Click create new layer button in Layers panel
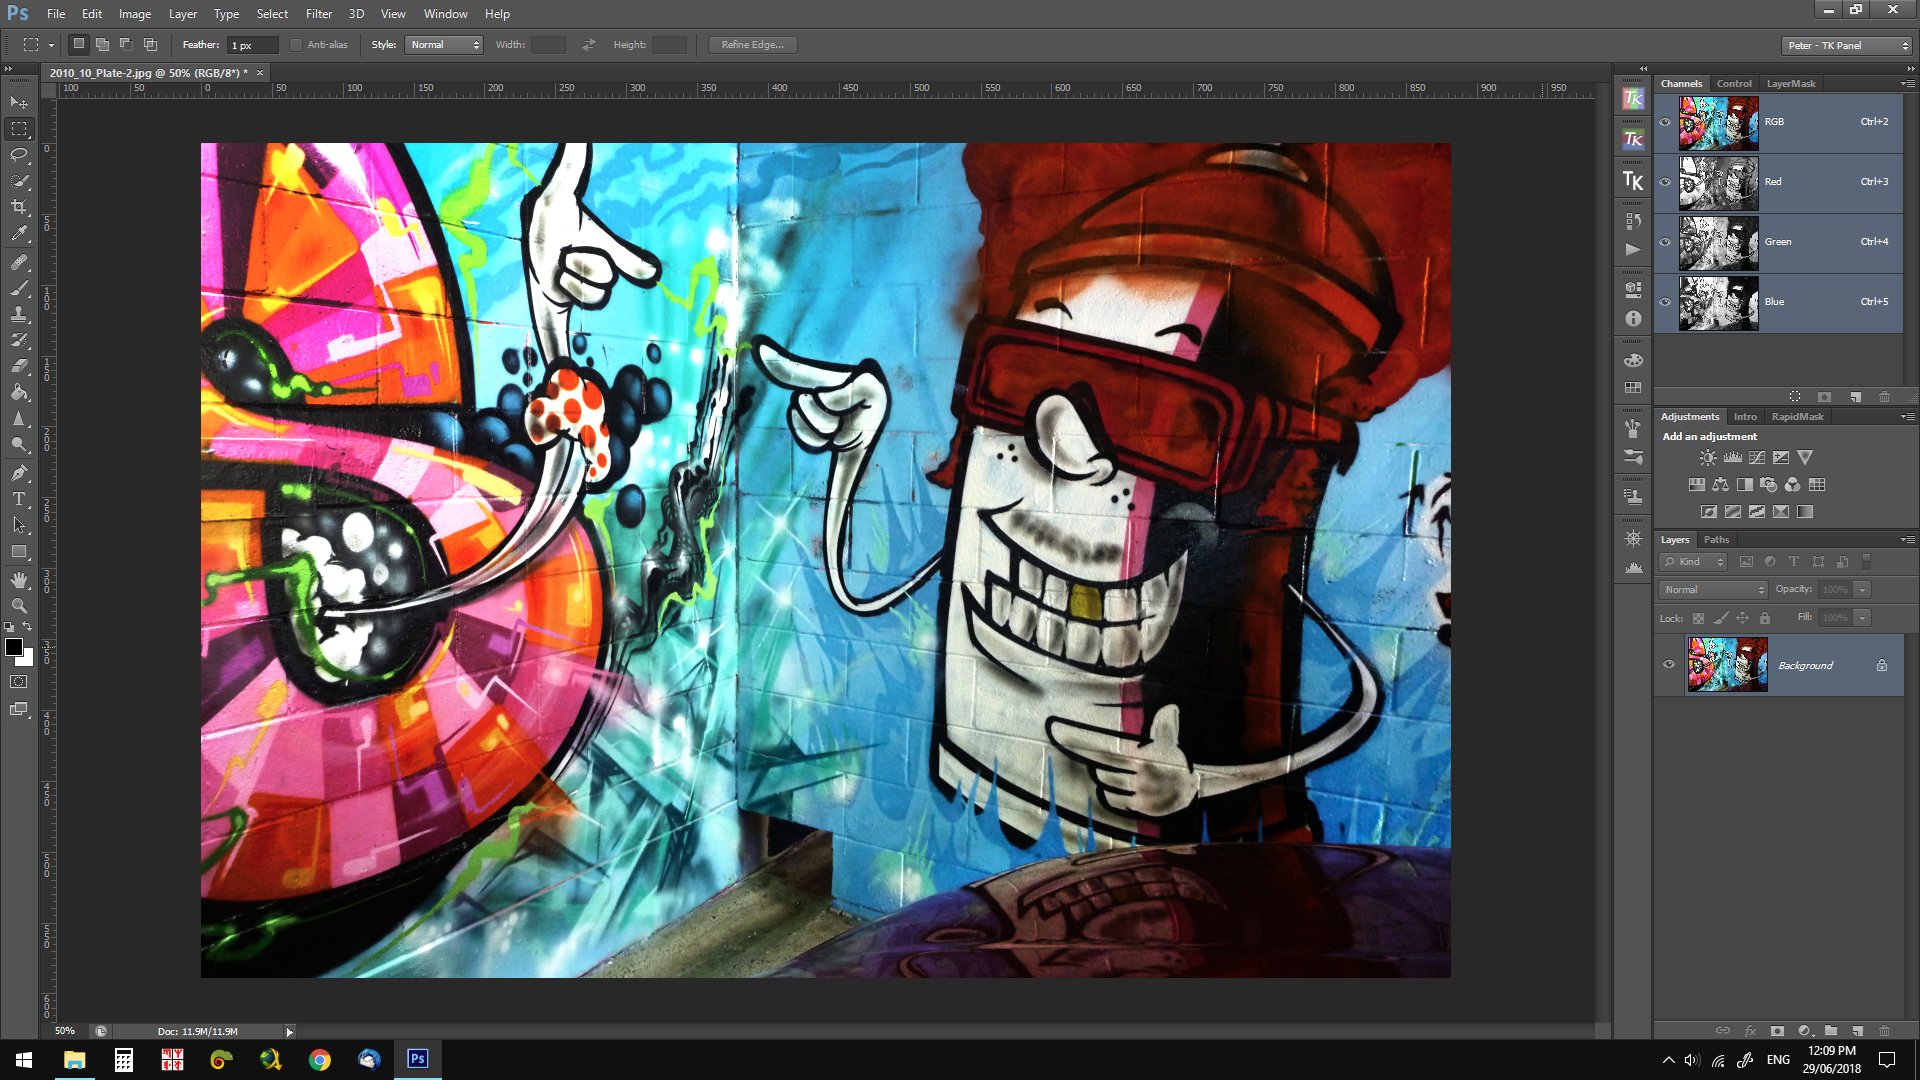Screen dimensions: 1920x1080 (1858, 1031)
